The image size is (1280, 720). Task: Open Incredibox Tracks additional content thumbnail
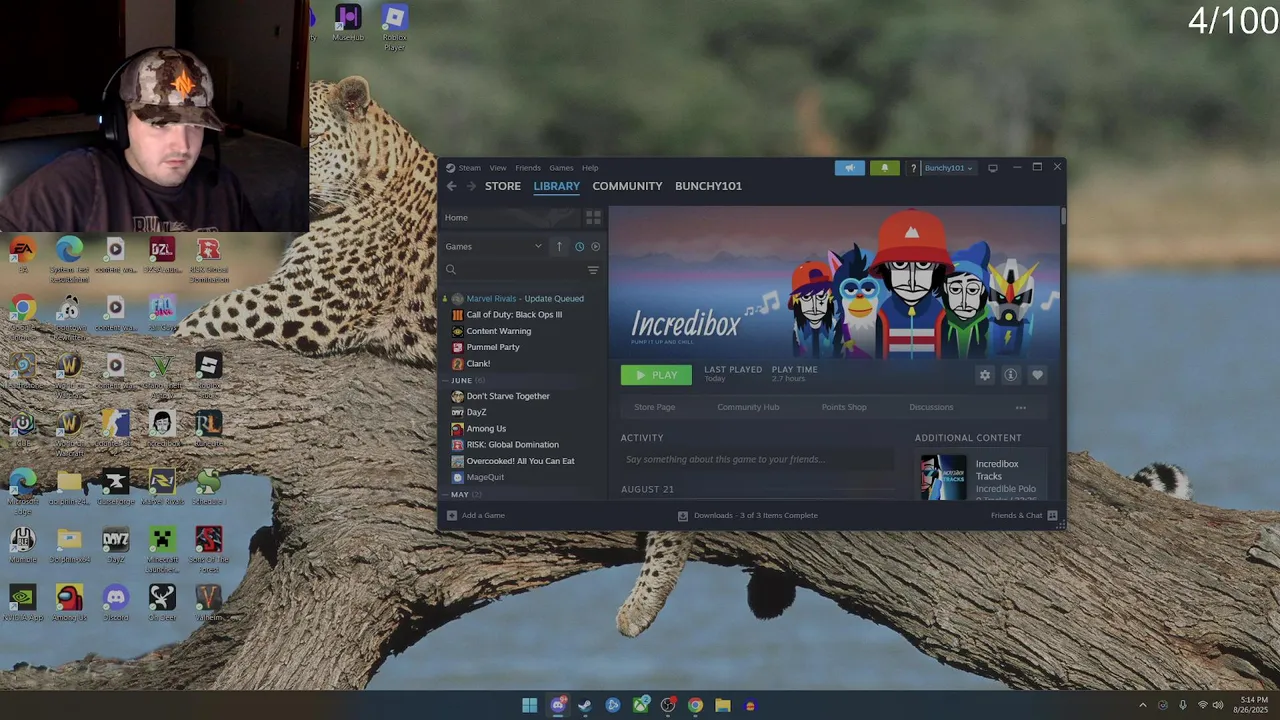click(943, 477)
